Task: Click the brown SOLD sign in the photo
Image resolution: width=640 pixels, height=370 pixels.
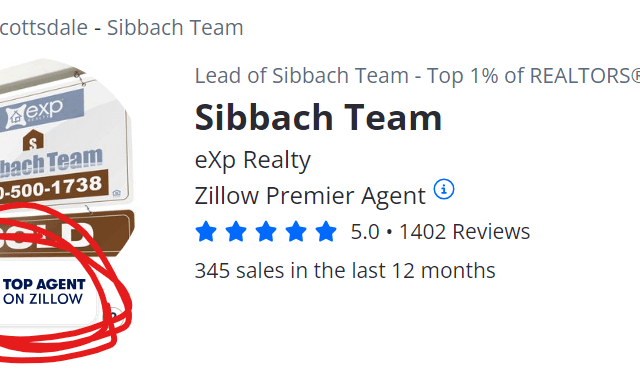Action: (x=63, y=233)
